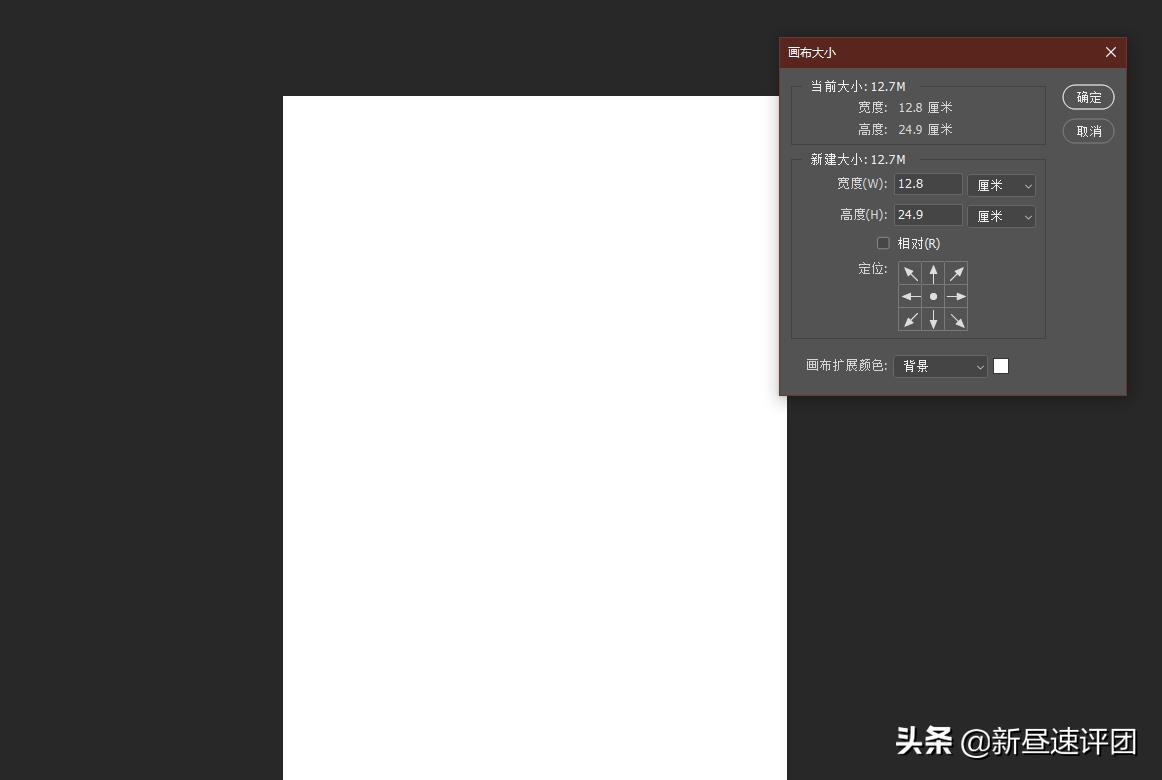
Task: Set canvas anchor to bottom-left arrow
Action: pos(910,319)
